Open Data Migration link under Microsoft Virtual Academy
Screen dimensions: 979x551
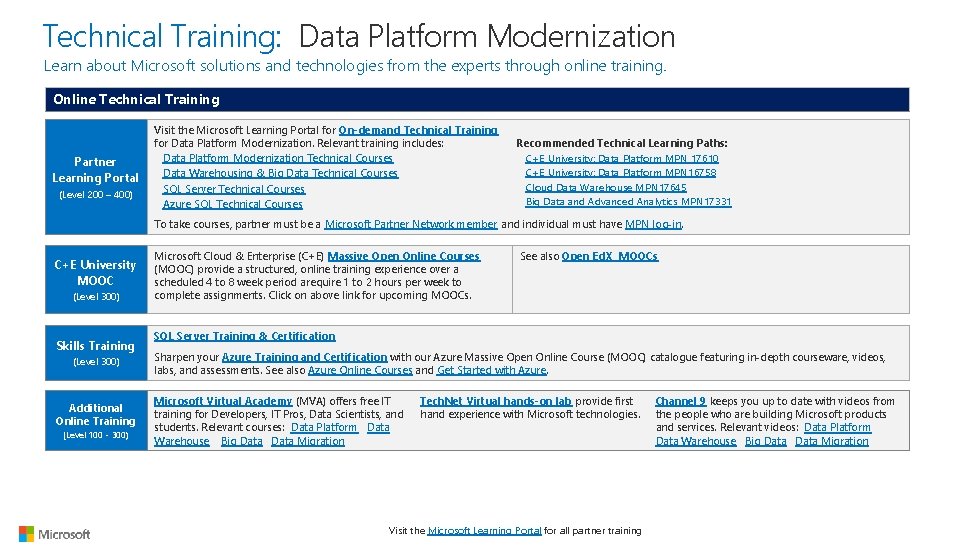coord(308,441)
